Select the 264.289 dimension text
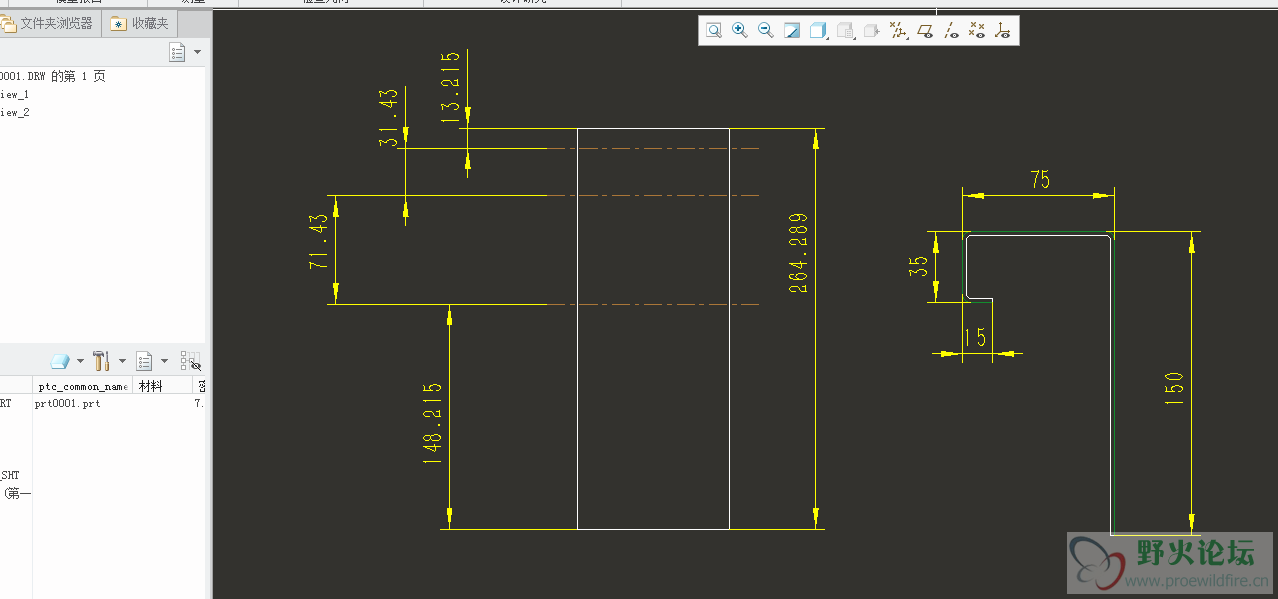Image resolution: width=1278 pixels, height=599 pixels. [798, 253]
